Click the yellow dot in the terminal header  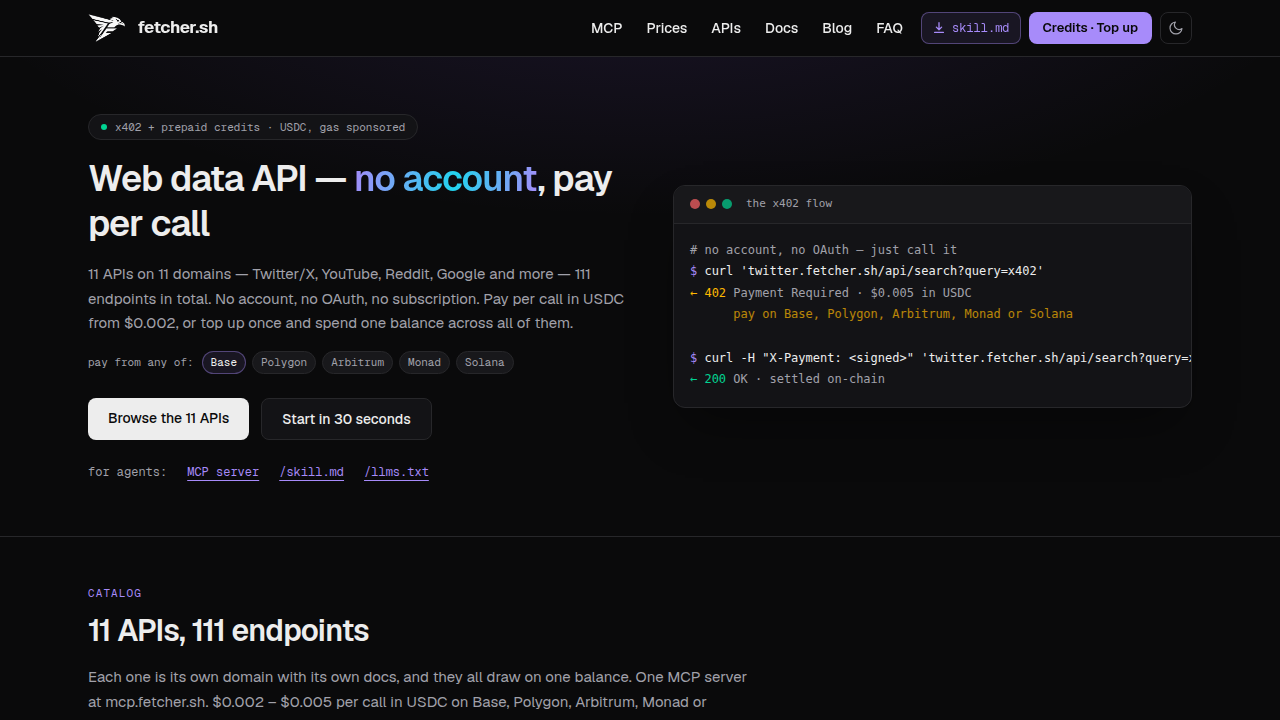click(711, 204)
